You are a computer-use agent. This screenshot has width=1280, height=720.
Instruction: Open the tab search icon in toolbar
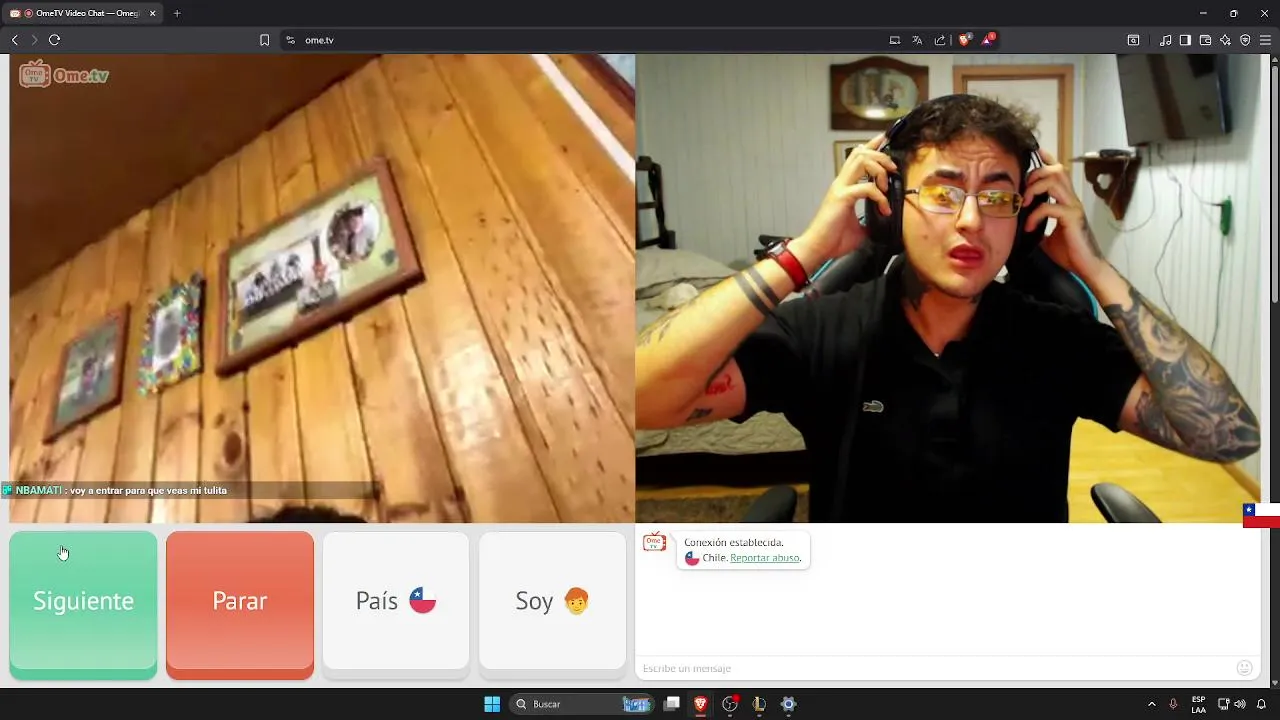[1133, 40]
